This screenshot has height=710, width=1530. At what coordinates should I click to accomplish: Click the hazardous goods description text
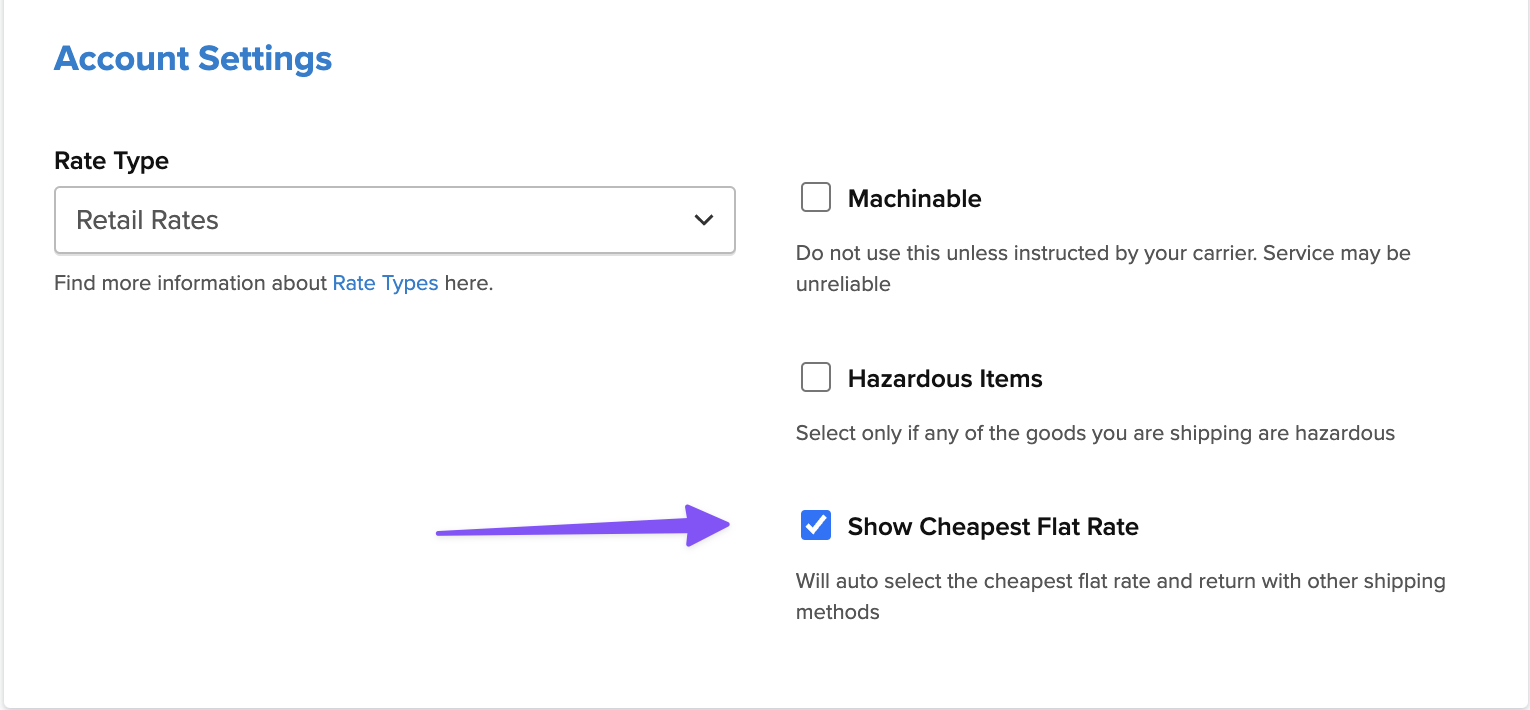pyautogui.click(x=1095, y=433)
